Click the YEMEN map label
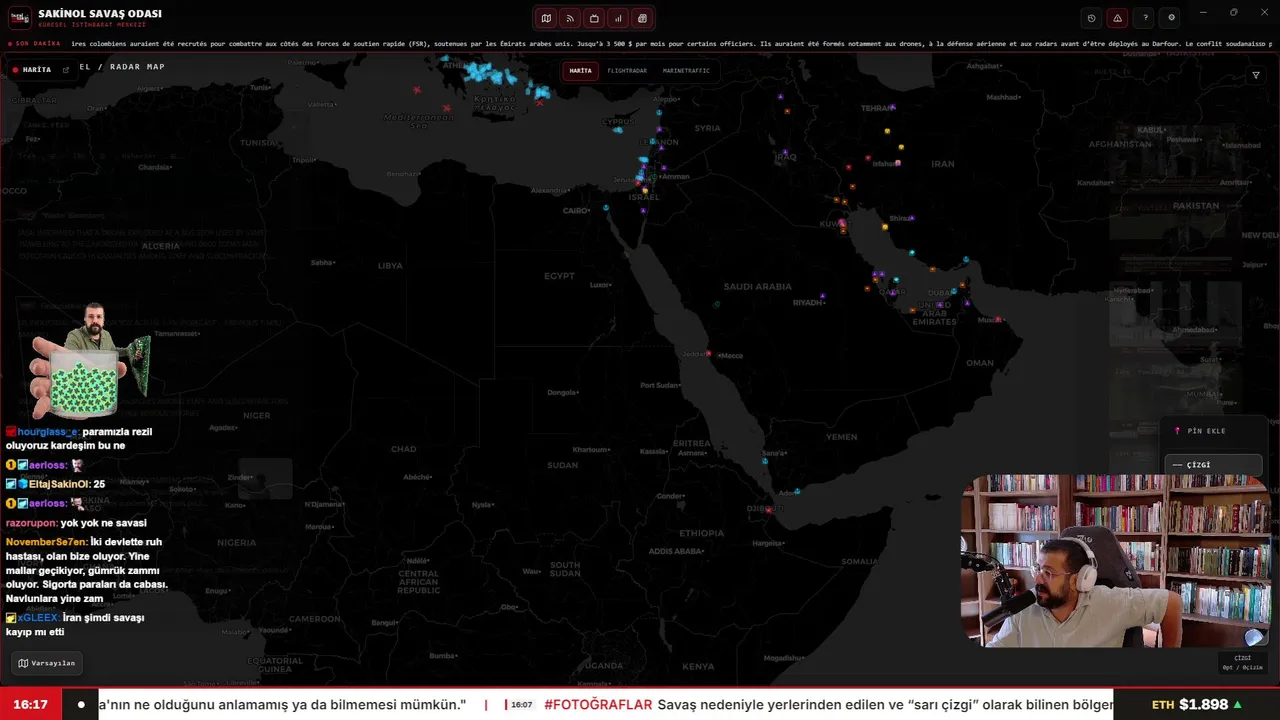The height and width of the screenshot is (720, 1280). [841, 437]
